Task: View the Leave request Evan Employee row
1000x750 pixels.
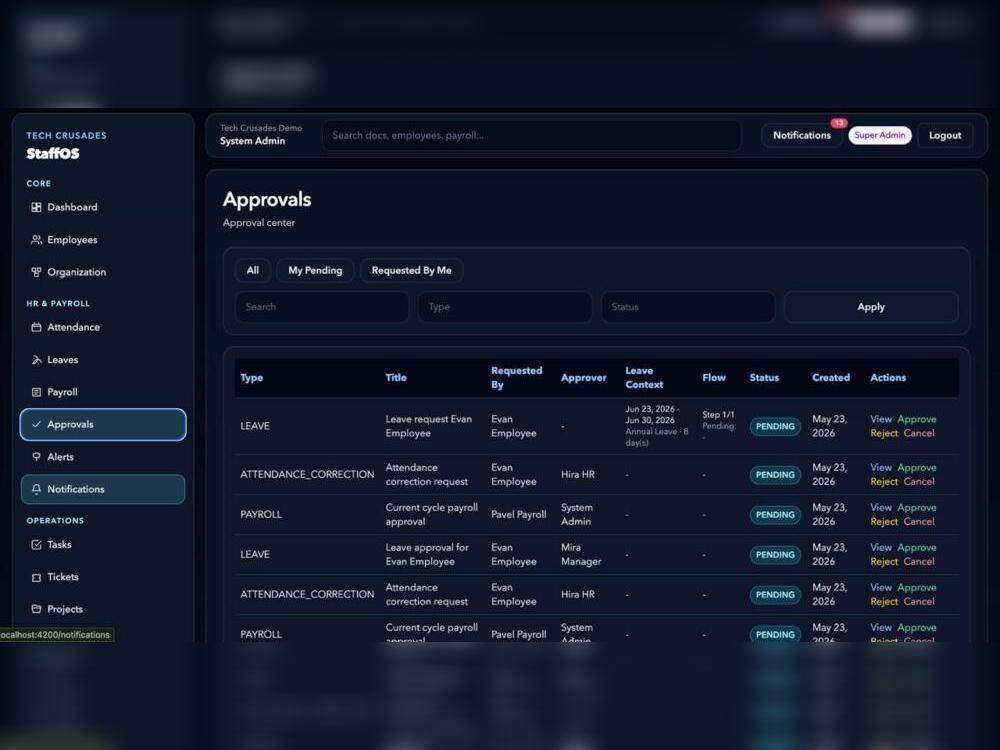Action: click(x=881, y=419)
